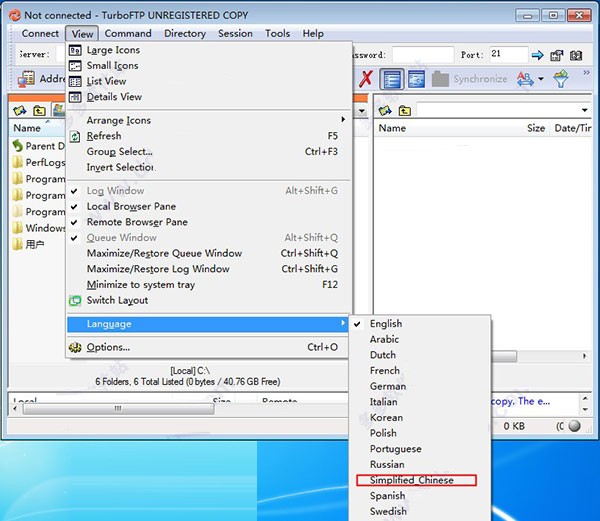600x521 pixels.
Task: Click the Details View menu icon
Action: (x=75, y=97)
